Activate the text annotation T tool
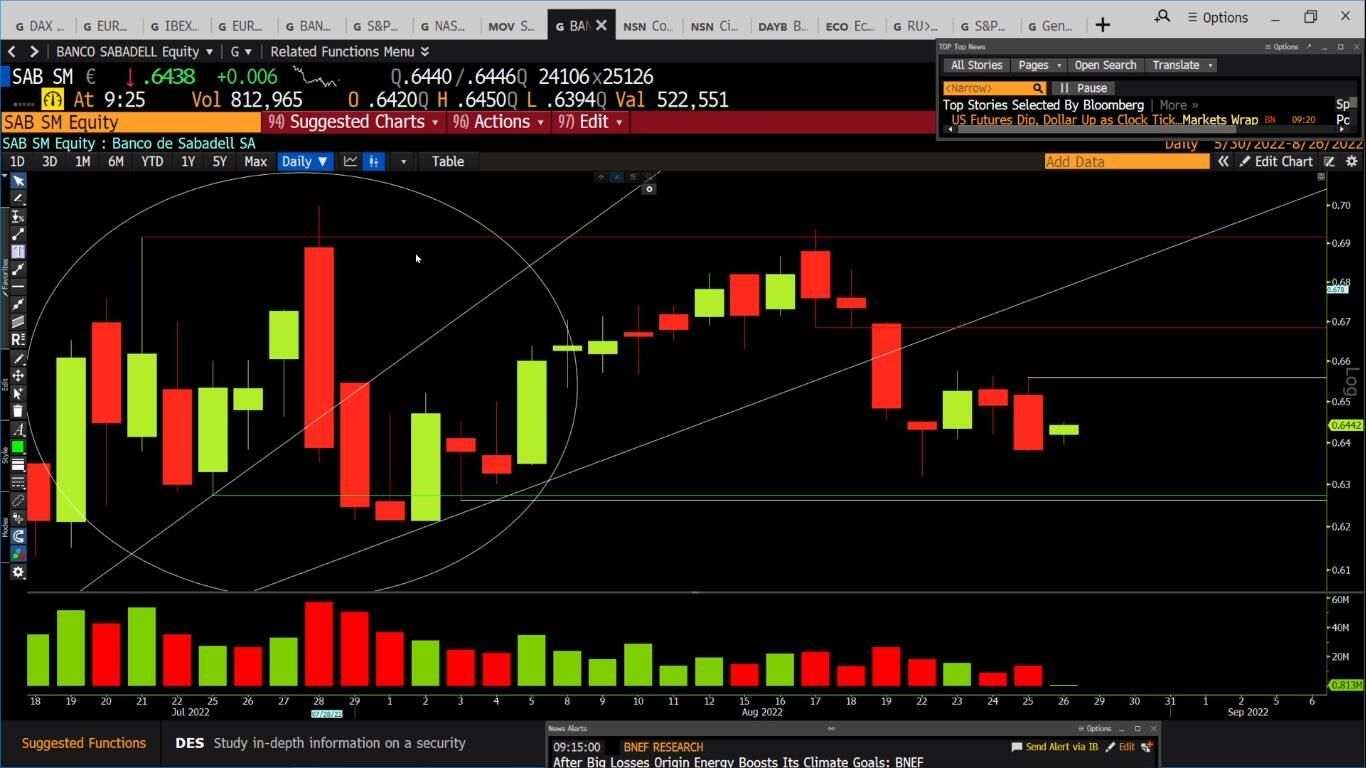The height and width of the screenshot is (768, 1366). (18, 252)
